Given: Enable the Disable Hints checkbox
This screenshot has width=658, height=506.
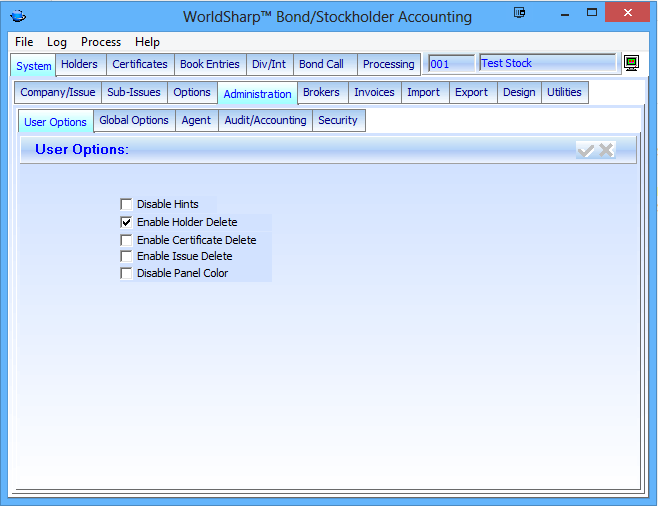Looking at the screenshot, I should point(126,204).
